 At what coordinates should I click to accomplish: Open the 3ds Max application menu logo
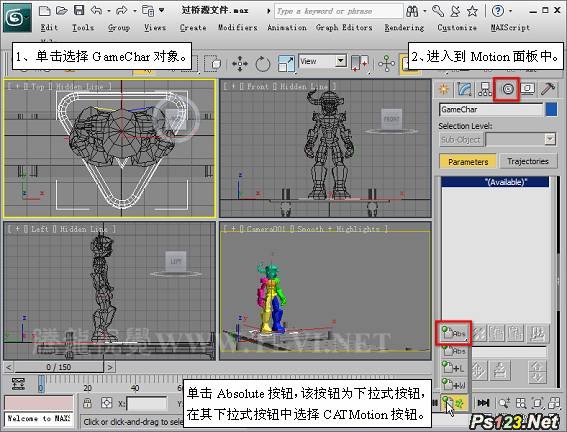pos(17,17)
